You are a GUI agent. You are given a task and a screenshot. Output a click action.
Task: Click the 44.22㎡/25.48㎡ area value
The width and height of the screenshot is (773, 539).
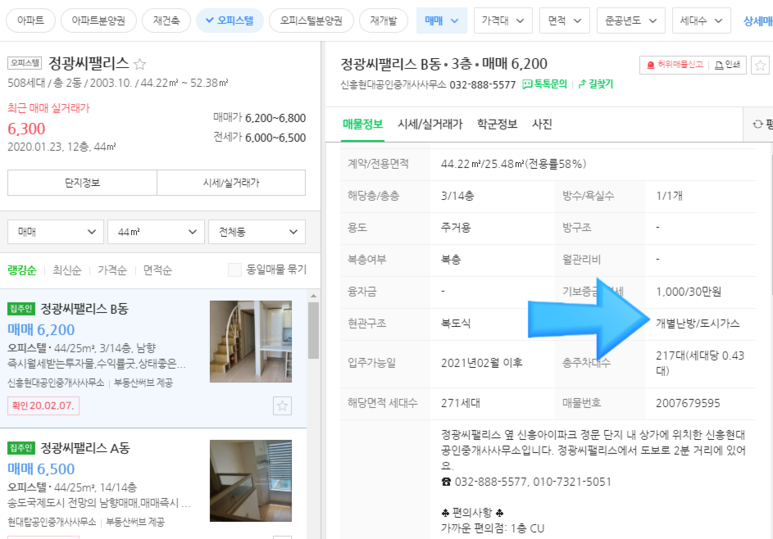click(x=513, y=164)
